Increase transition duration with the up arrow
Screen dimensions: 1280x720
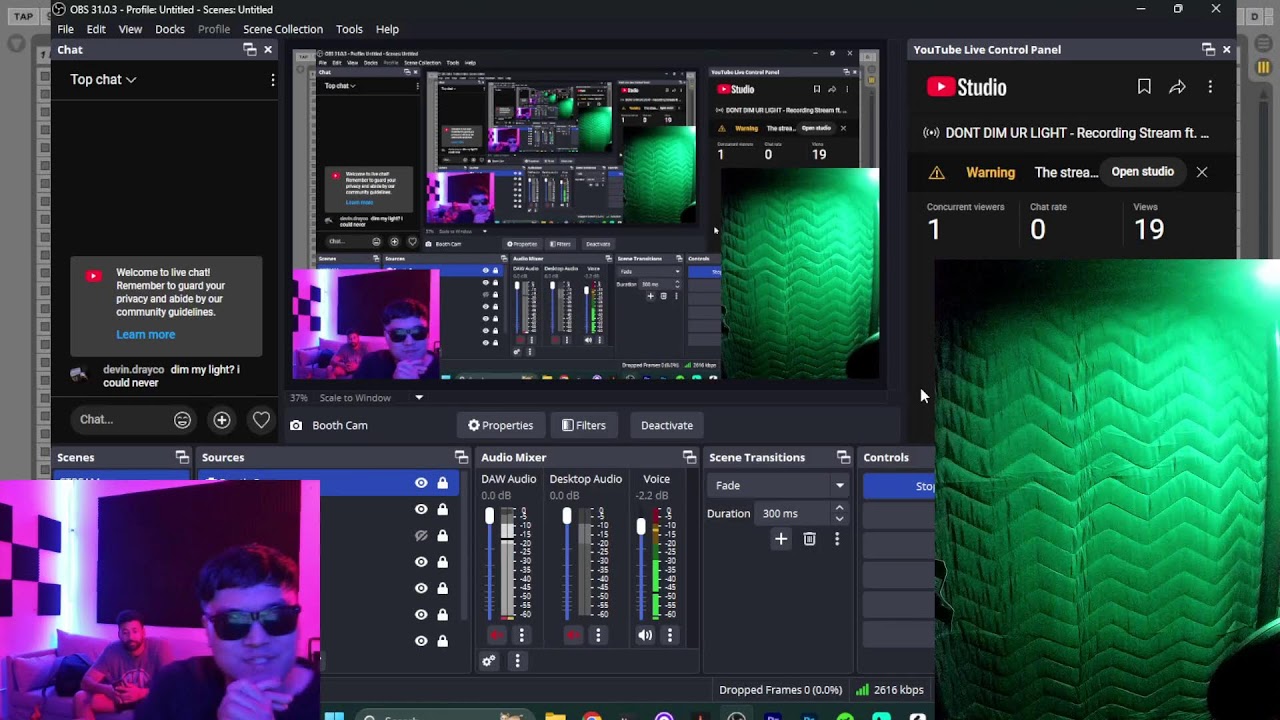[x=839, y=508]
